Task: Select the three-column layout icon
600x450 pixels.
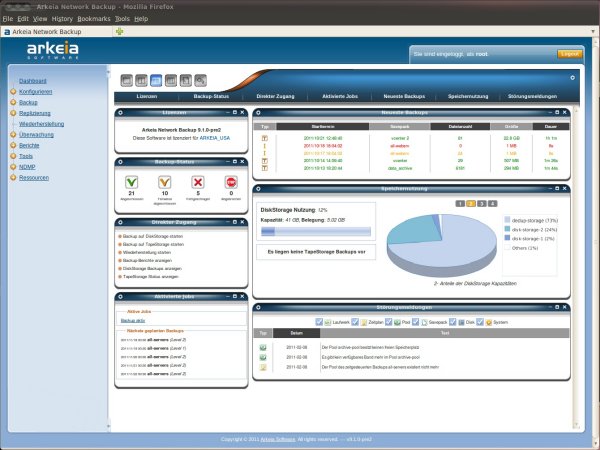Action: [171, 80]
